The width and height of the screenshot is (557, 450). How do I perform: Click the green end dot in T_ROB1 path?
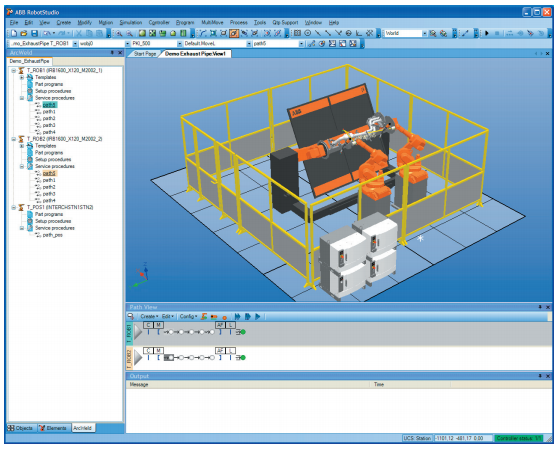[x=243, y=332]
